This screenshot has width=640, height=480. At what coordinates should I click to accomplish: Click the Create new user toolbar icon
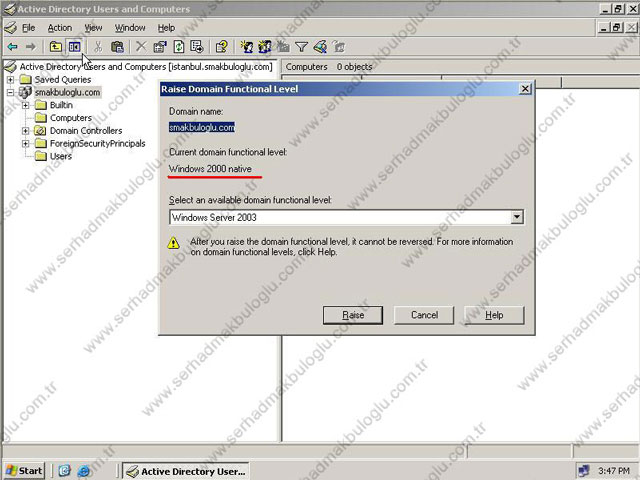pyautogui.click(x=247, y=47)
